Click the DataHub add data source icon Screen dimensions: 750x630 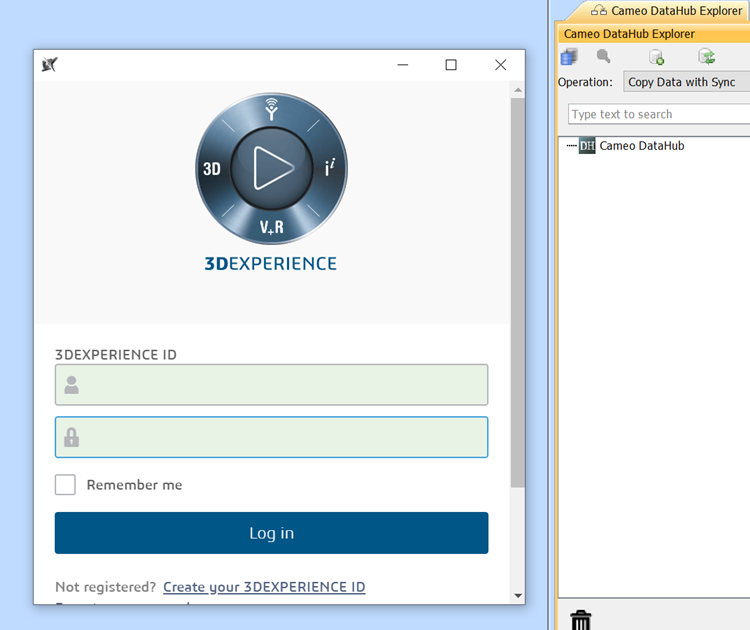pyautogui.click(x=657, y=57)
